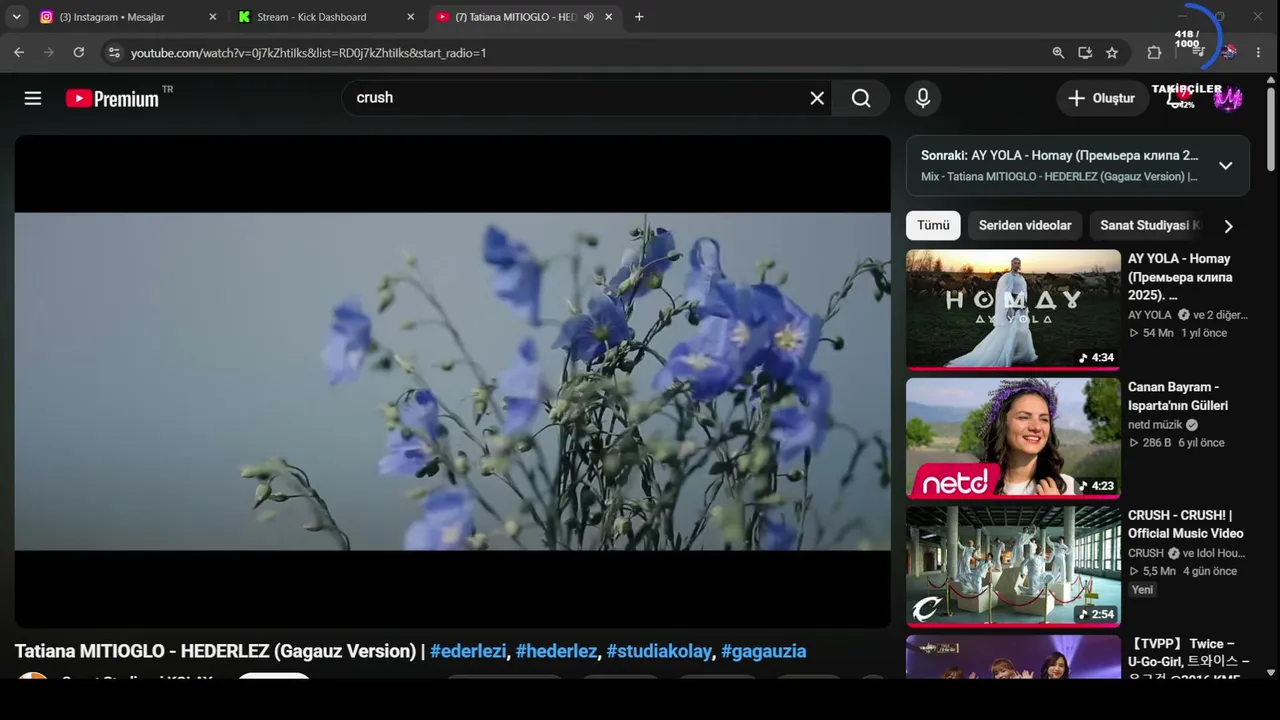The width and height of the screenshot is (1280, 720).
Task: Open the 'AY YOLA - Homay' video title
Action: pyautogui.click(x=1180, y=277)
